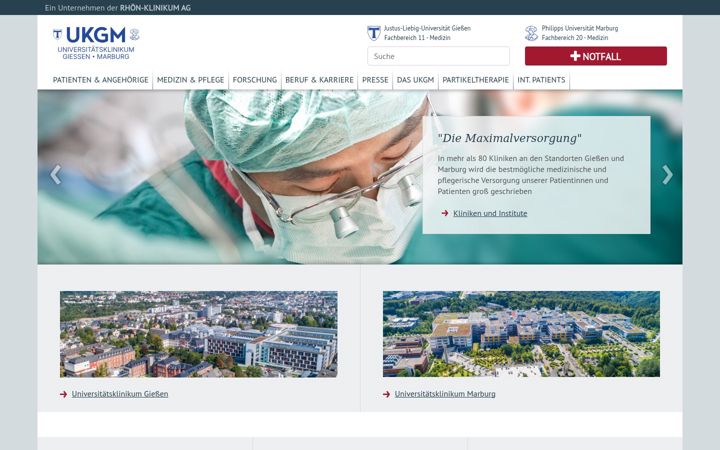Open the Patienten & Angehörige menu

(101, 80)
